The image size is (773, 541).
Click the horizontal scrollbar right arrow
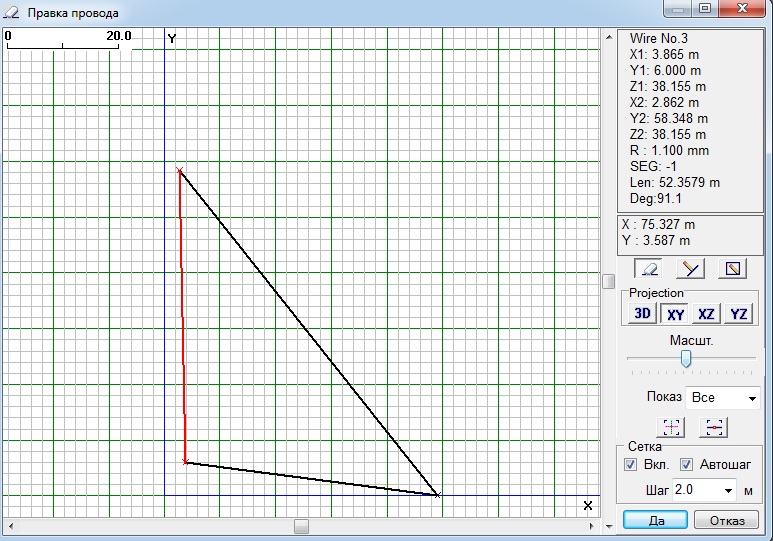point(592,526)
